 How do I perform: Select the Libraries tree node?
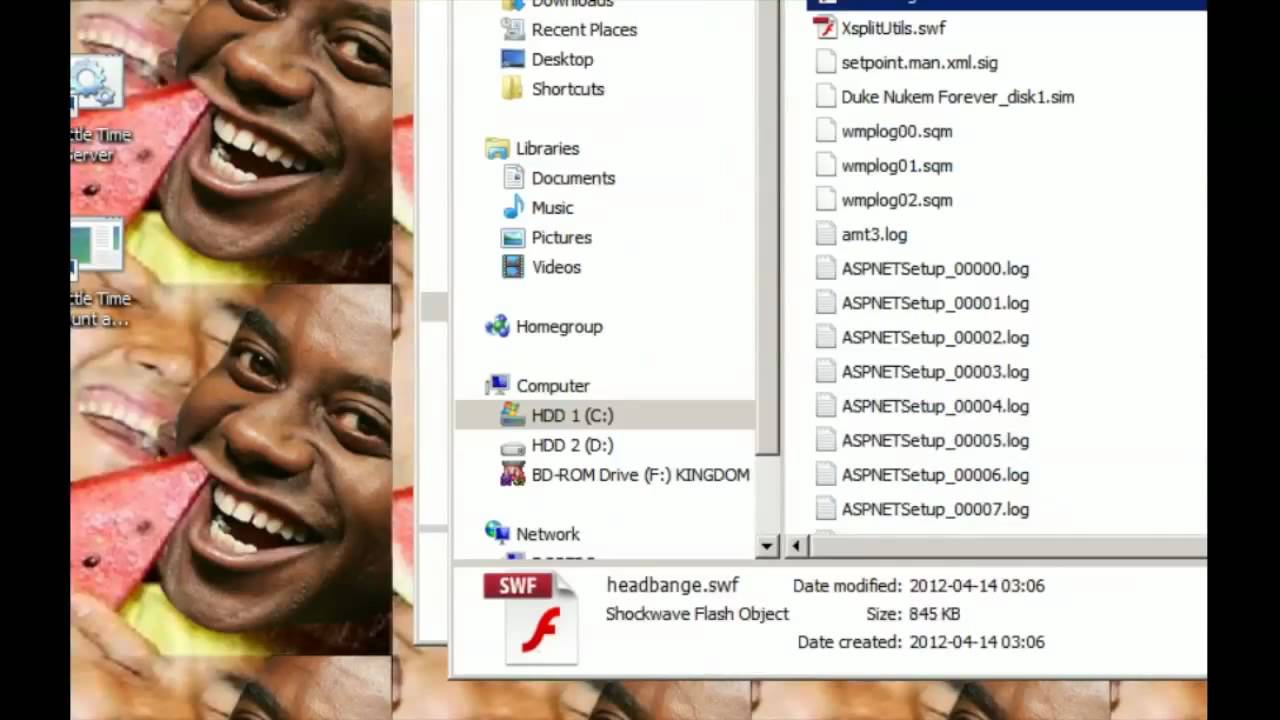[x=547, y=148]
